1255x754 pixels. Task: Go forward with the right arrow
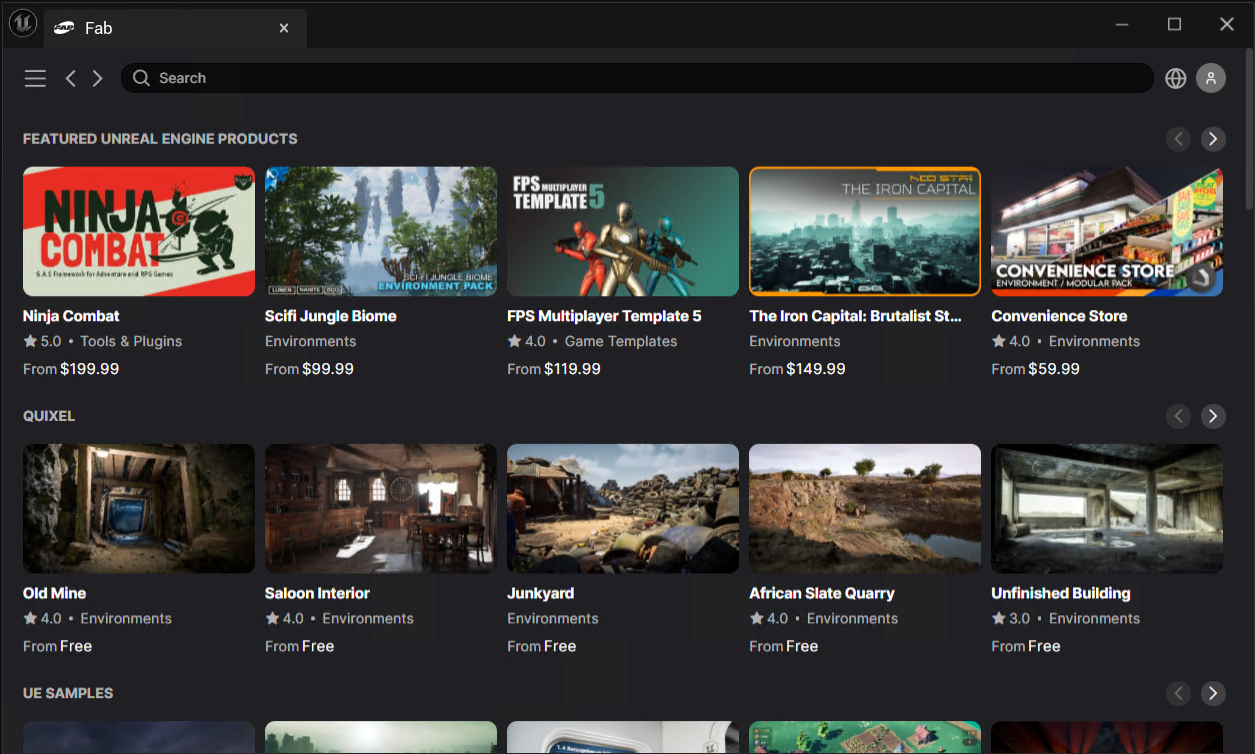click(97, 78)
